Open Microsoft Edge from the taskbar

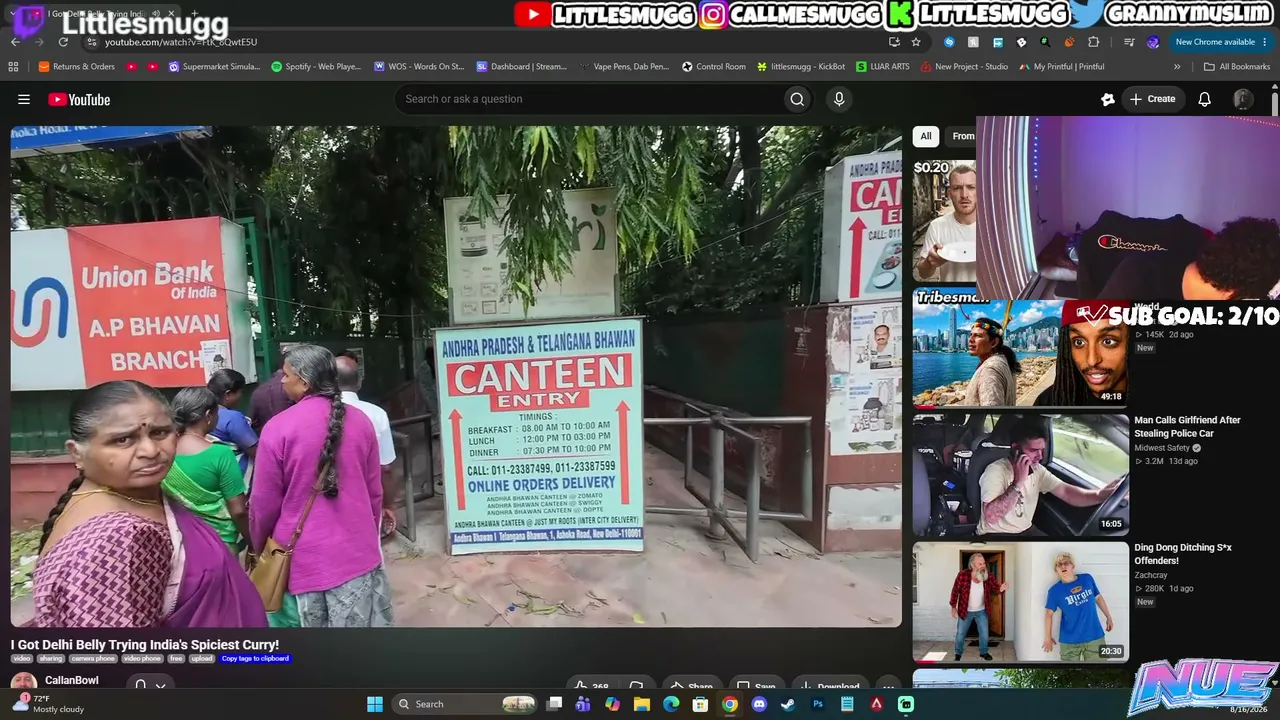click(671, 704)
